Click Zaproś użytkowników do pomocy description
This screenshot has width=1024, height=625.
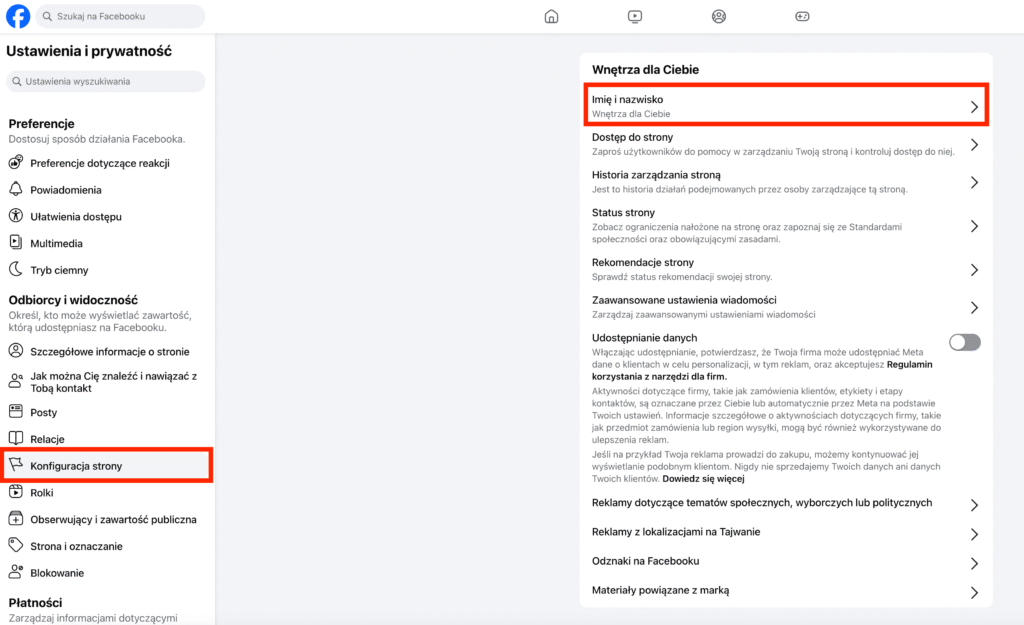point(773,152)
